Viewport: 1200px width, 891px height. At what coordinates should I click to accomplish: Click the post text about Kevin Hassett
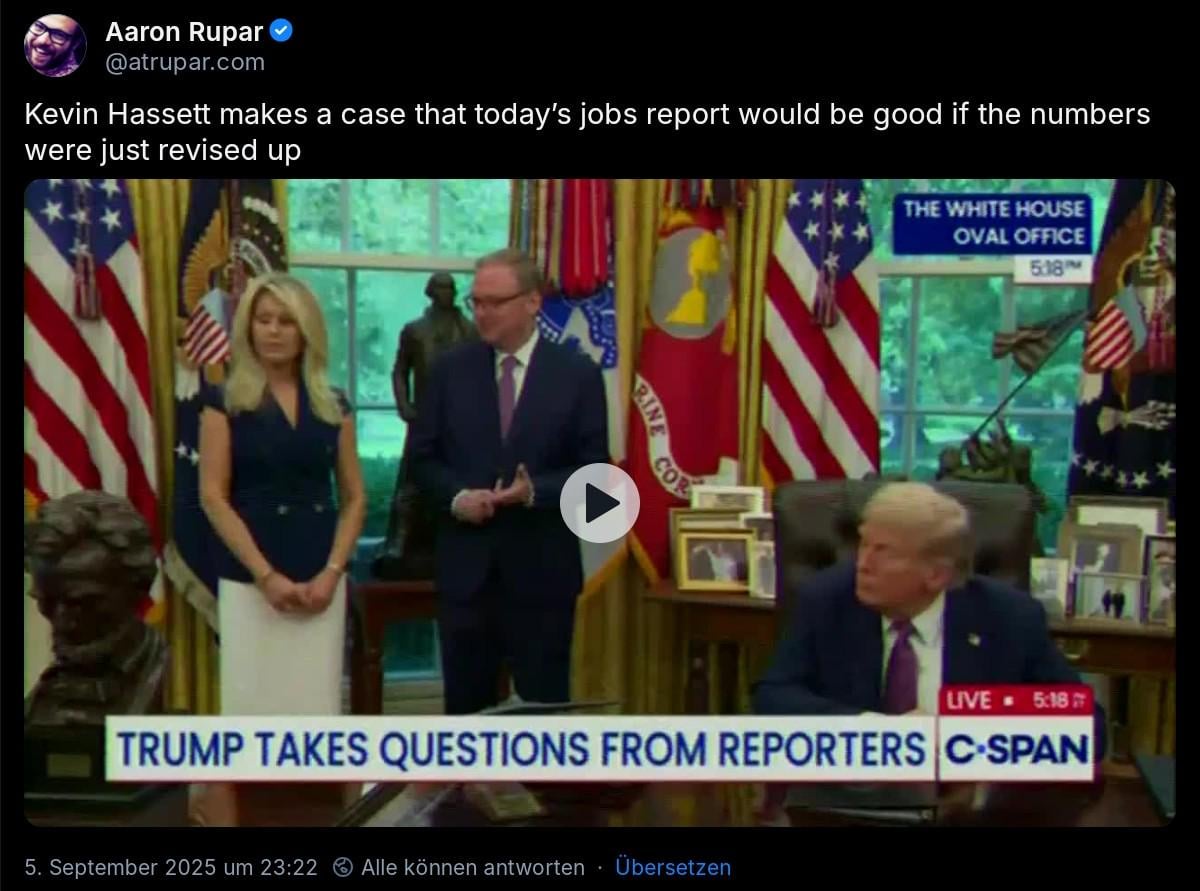587,132
